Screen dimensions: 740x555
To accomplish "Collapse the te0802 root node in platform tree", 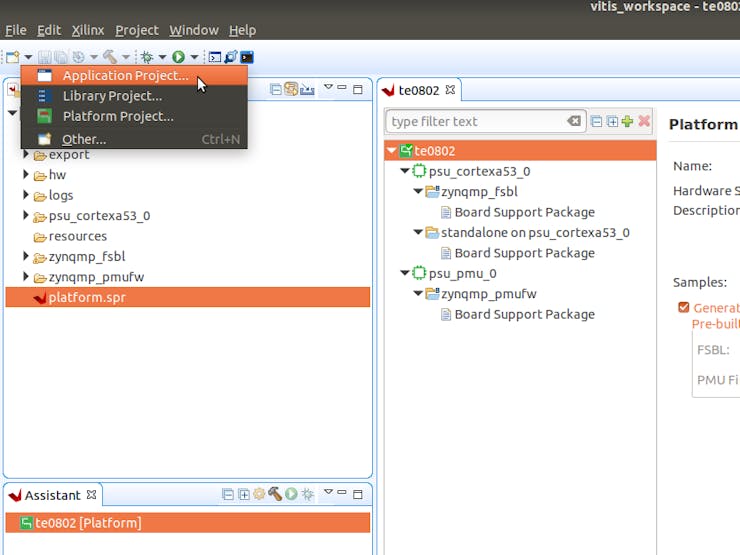I will point(391,151).
